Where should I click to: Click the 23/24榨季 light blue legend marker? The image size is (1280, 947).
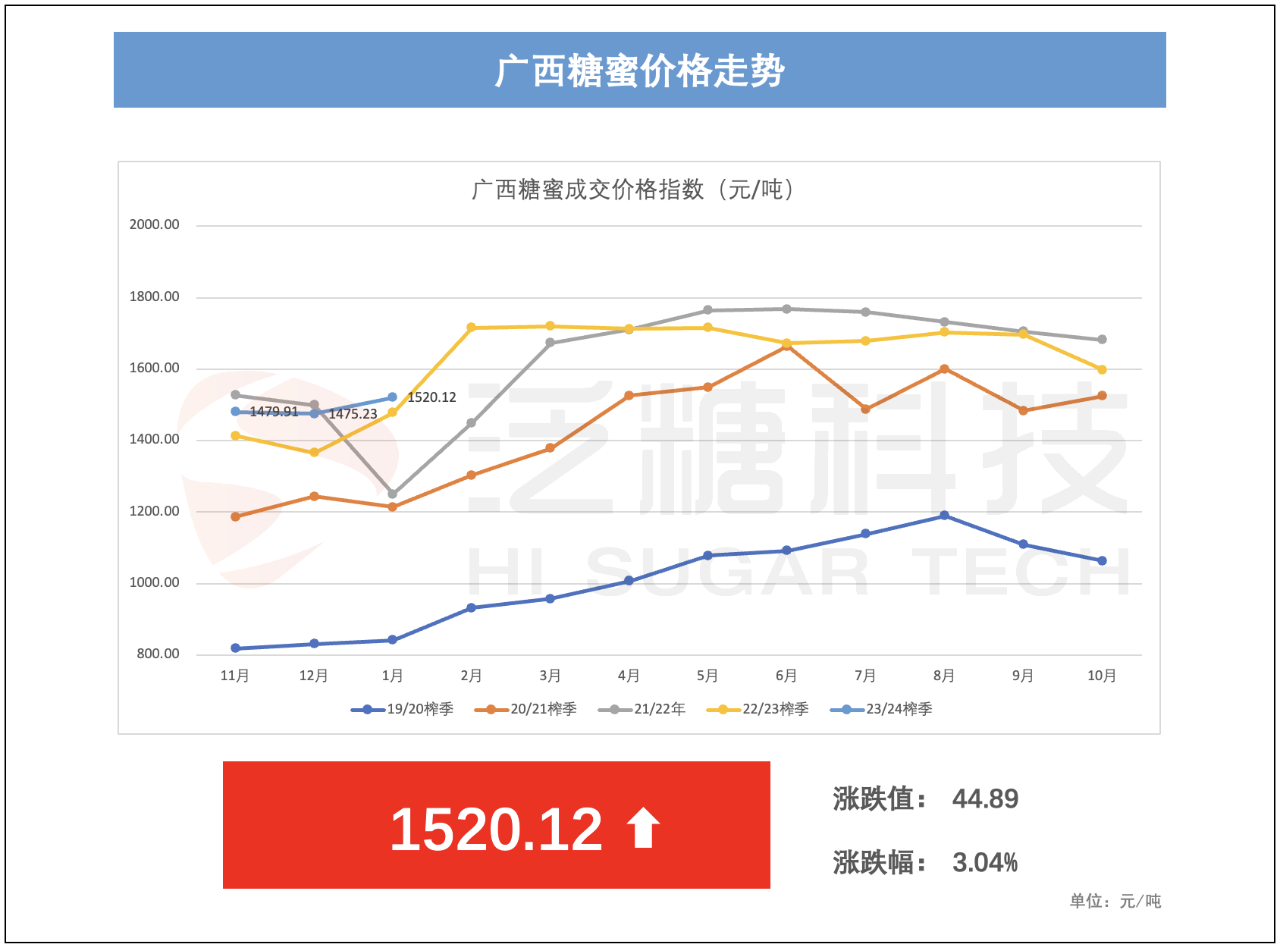click(x=846, y=709)
